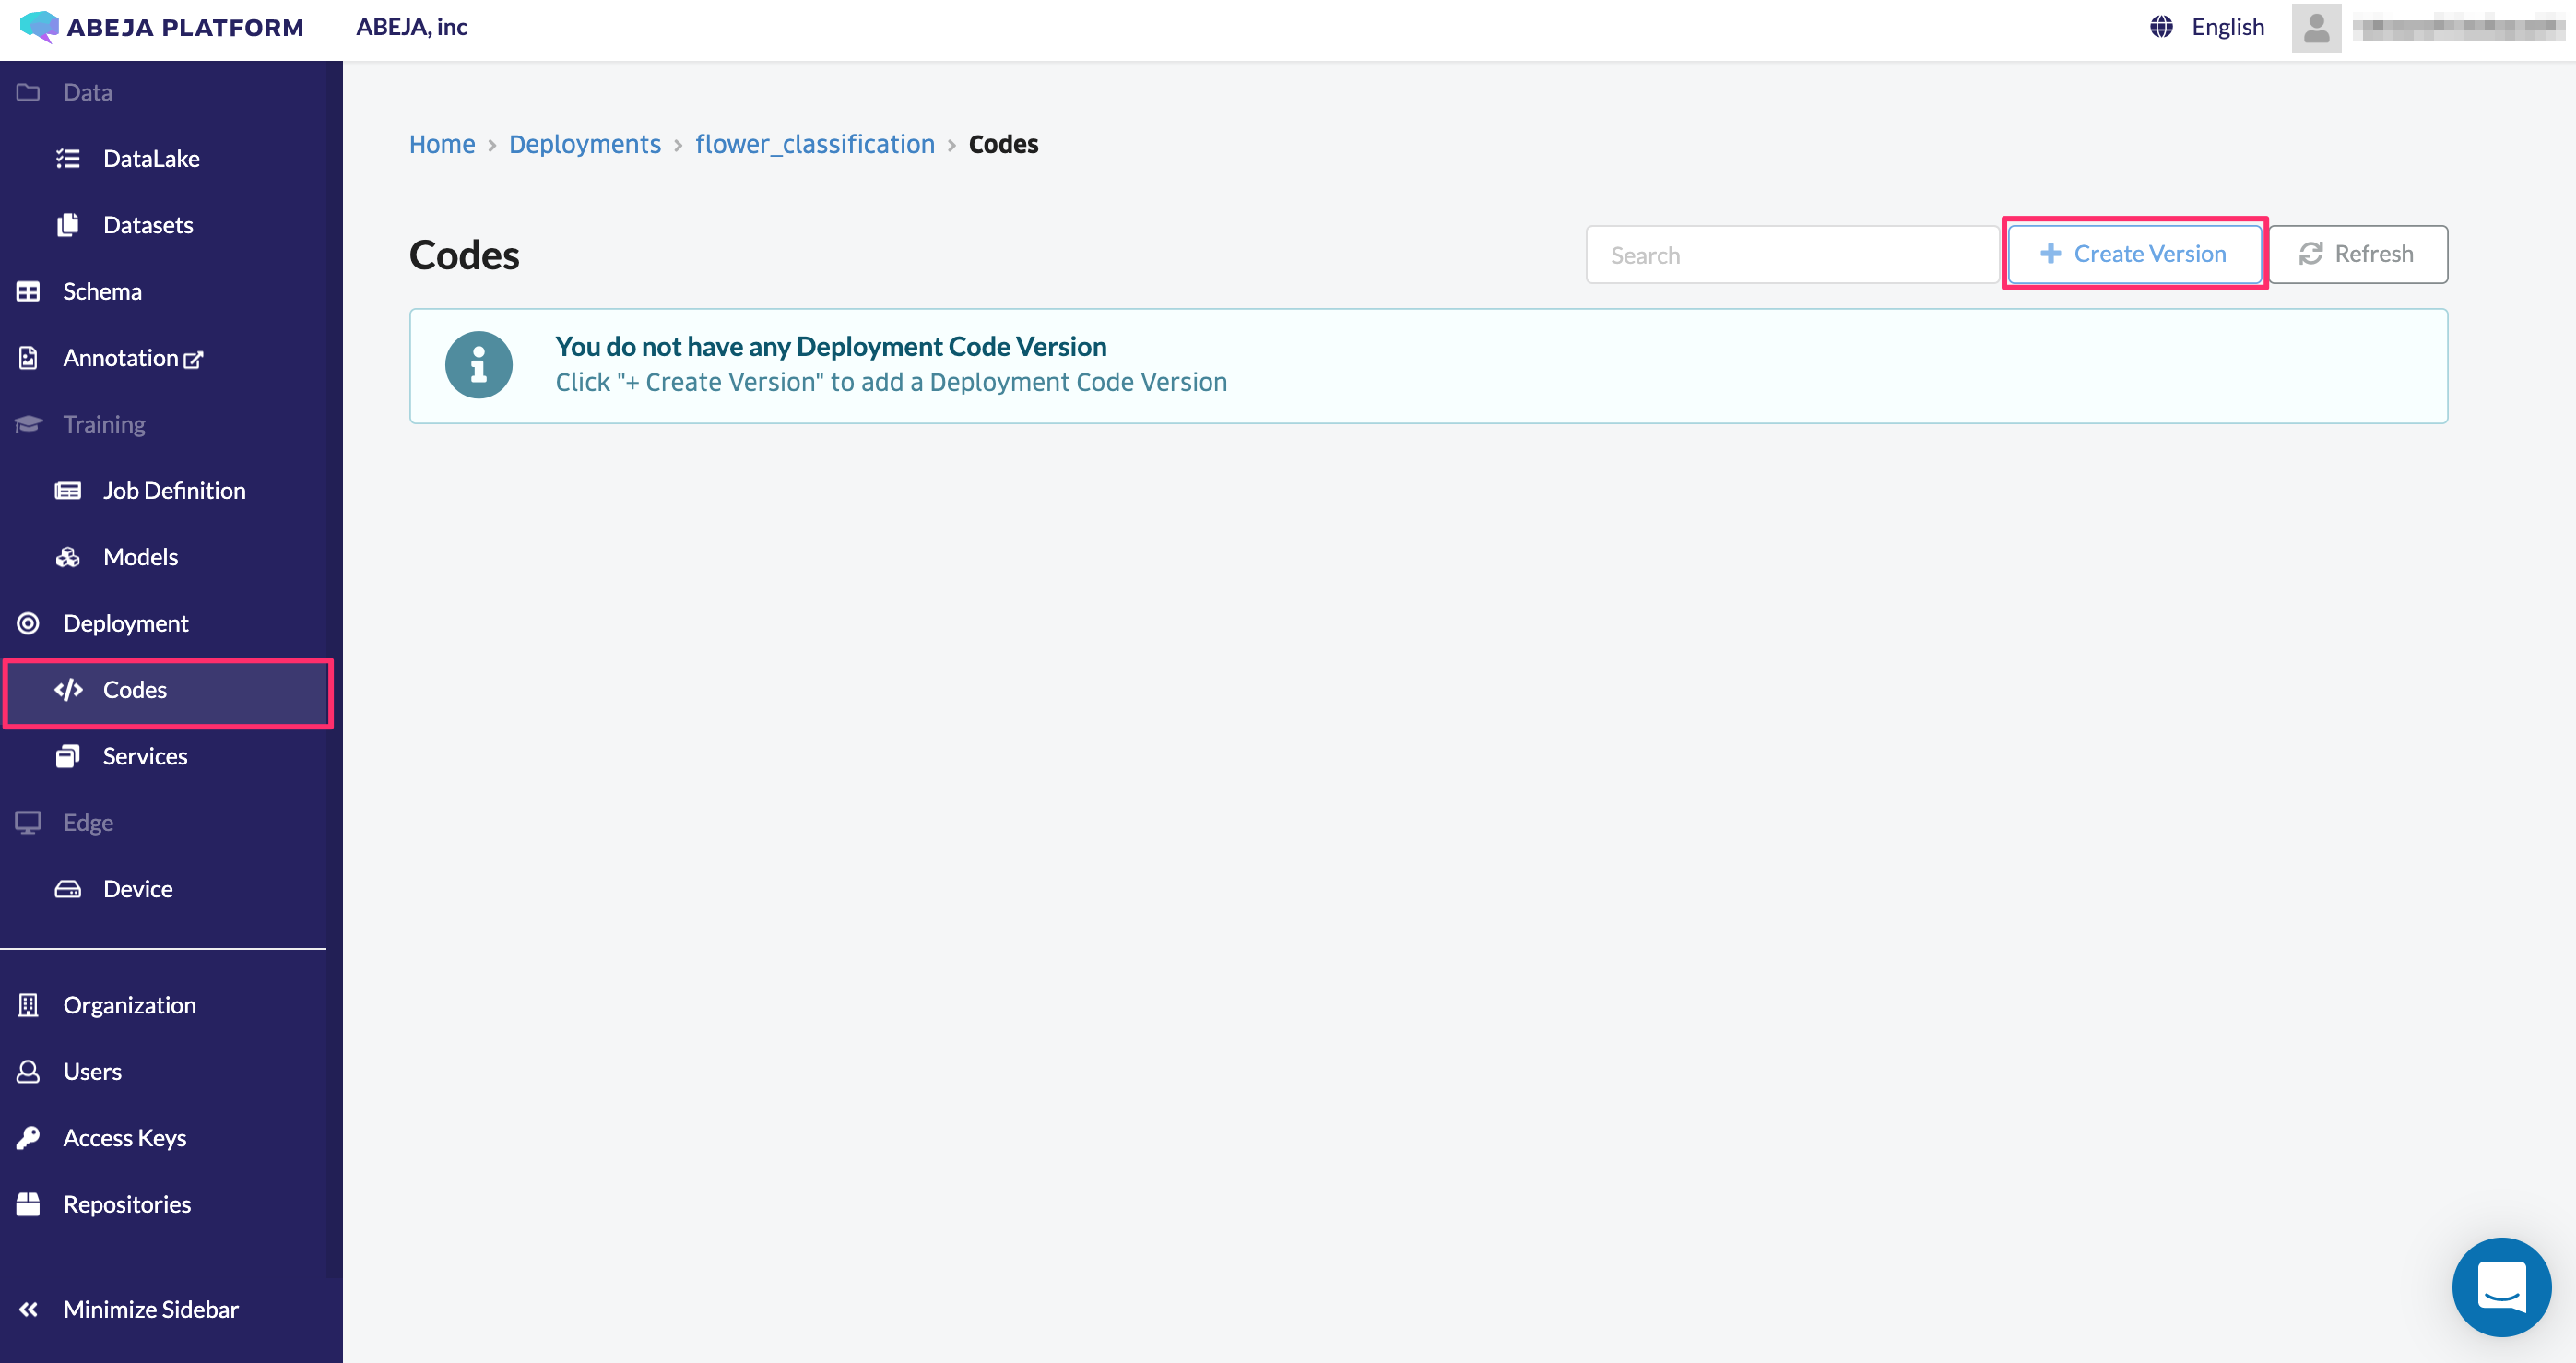
Task: Open Device under Edge
Action: tap(138, 889)
